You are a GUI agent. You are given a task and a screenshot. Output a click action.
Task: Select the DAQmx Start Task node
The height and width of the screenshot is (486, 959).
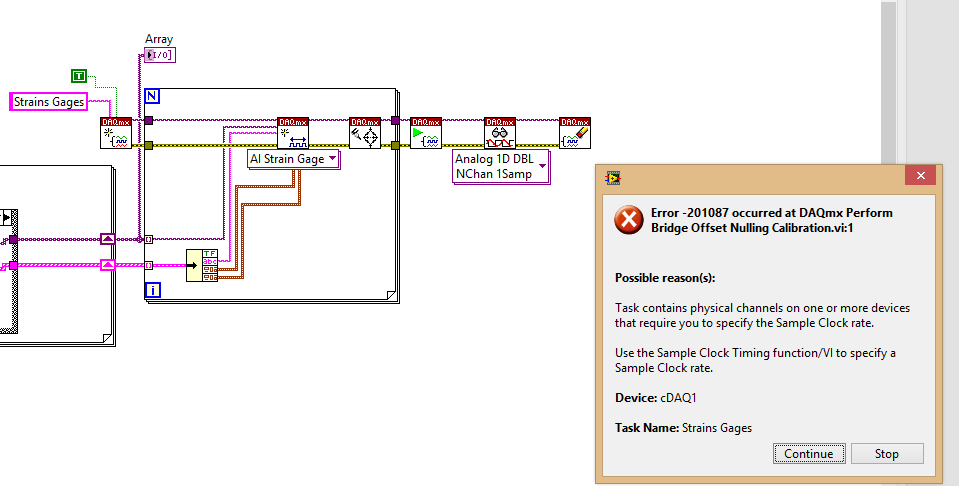point(426,133)
